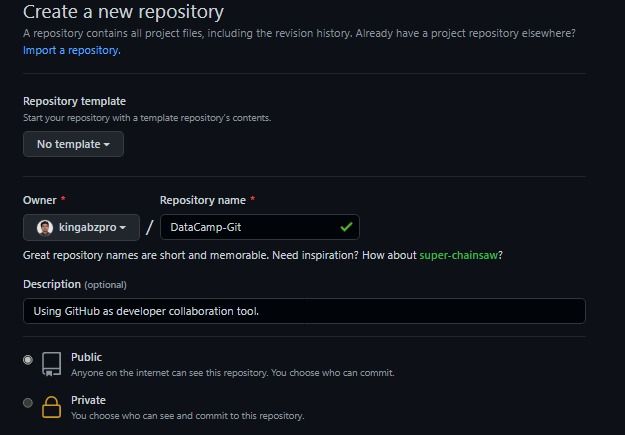Focus the Description text field

point(305,311)
